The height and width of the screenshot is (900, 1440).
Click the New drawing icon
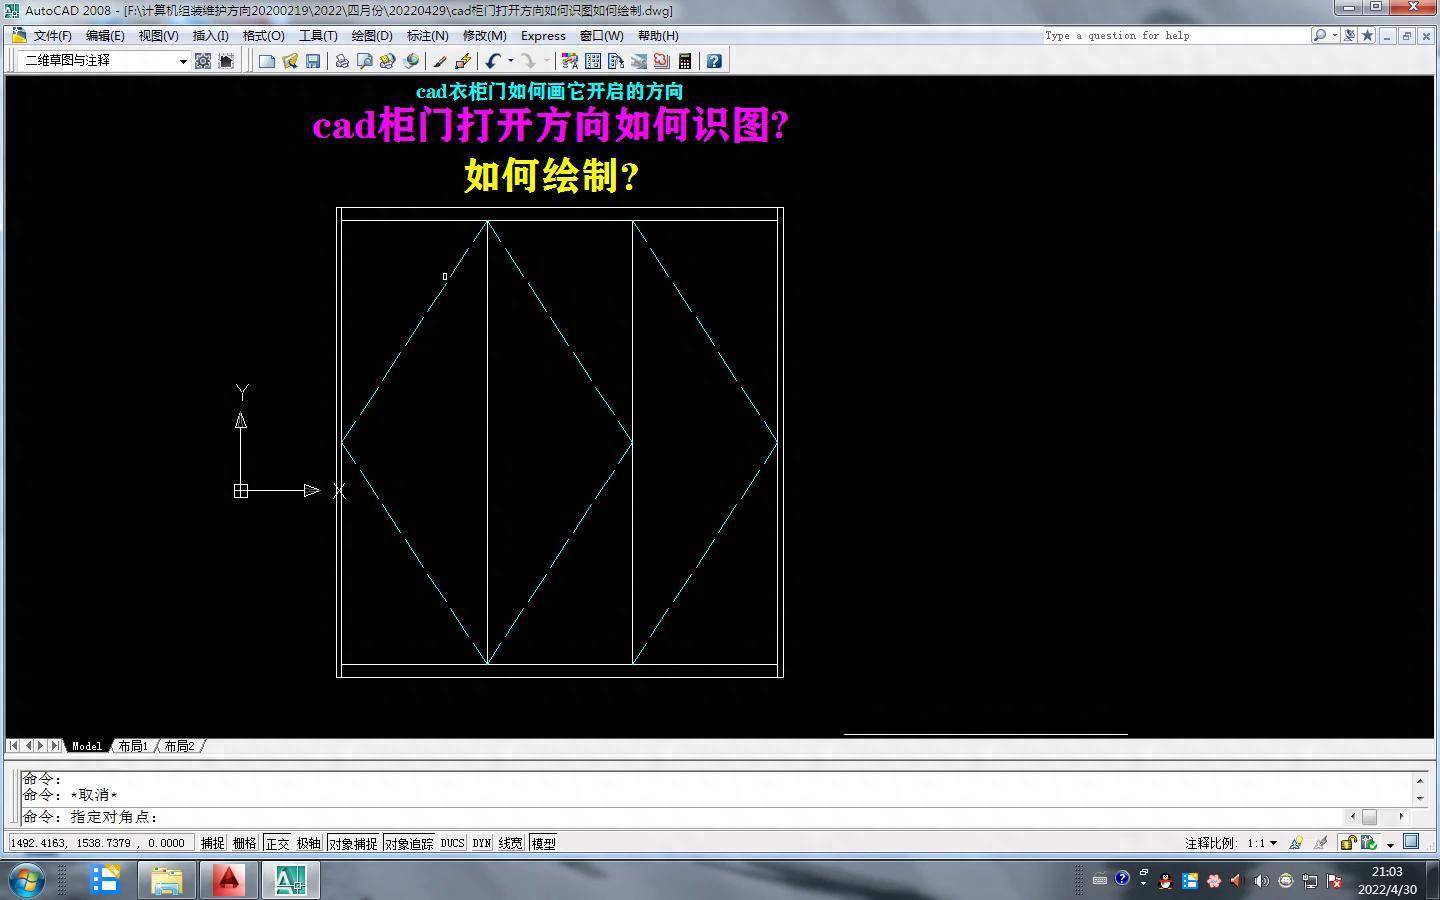[267, 61]
